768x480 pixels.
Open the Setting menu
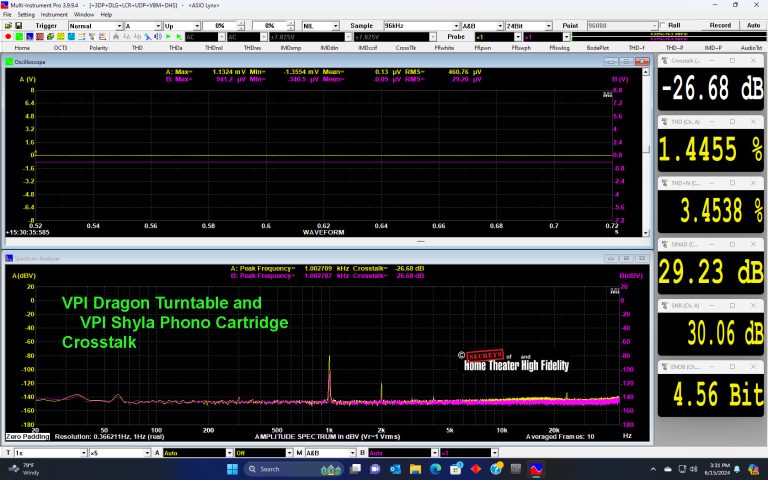coord(26,15)
